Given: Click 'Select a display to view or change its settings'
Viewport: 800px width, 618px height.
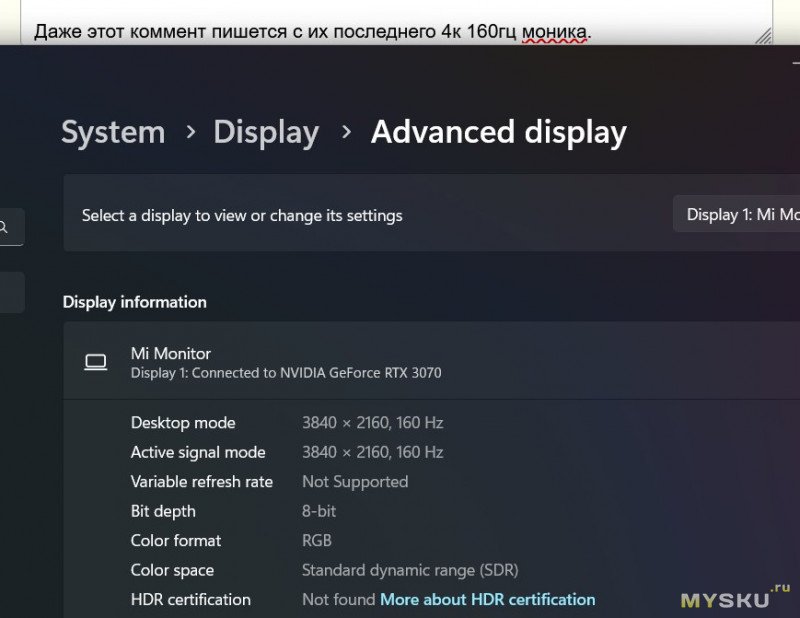Looking at the screenshot, I should pyautogui.click(x=242, y=215).
